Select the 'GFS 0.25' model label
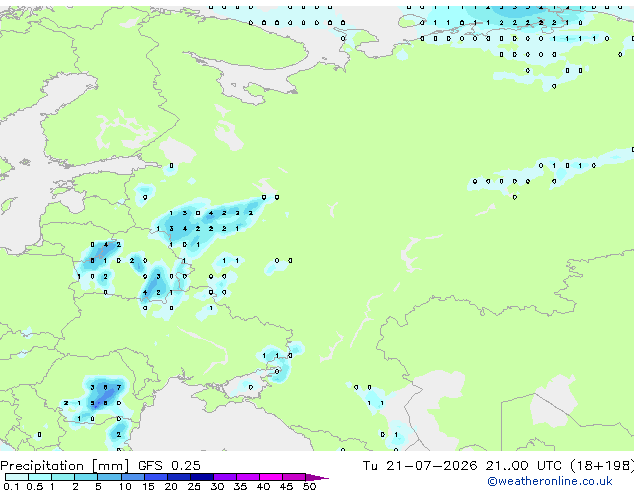 pos(169,465)
